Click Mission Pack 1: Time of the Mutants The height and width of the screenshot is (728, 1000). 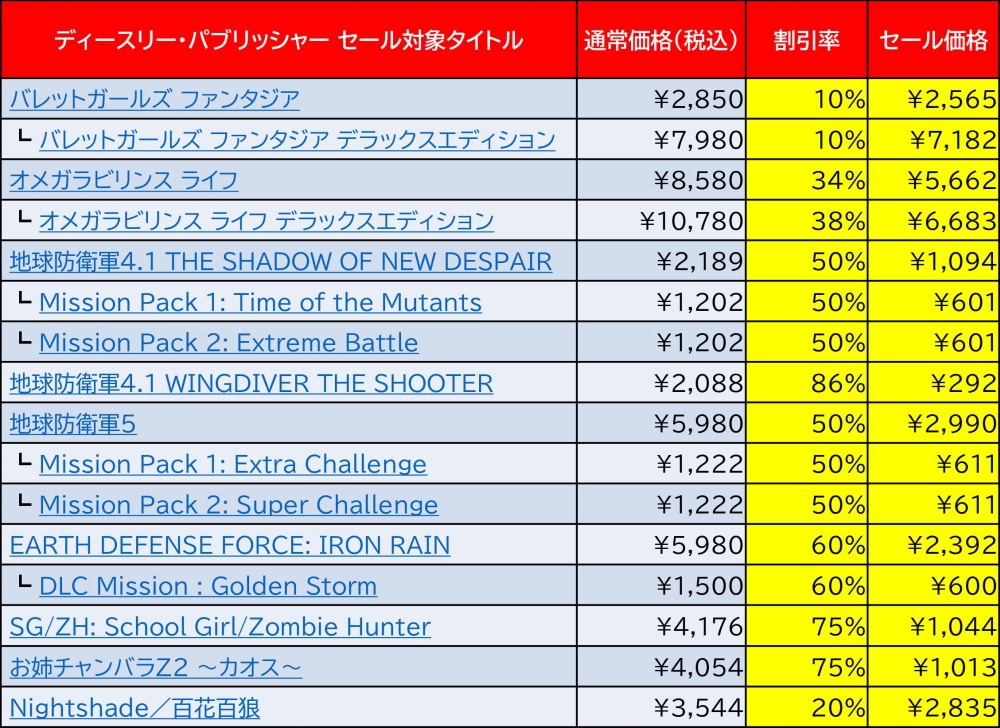(x=260, y=302)
